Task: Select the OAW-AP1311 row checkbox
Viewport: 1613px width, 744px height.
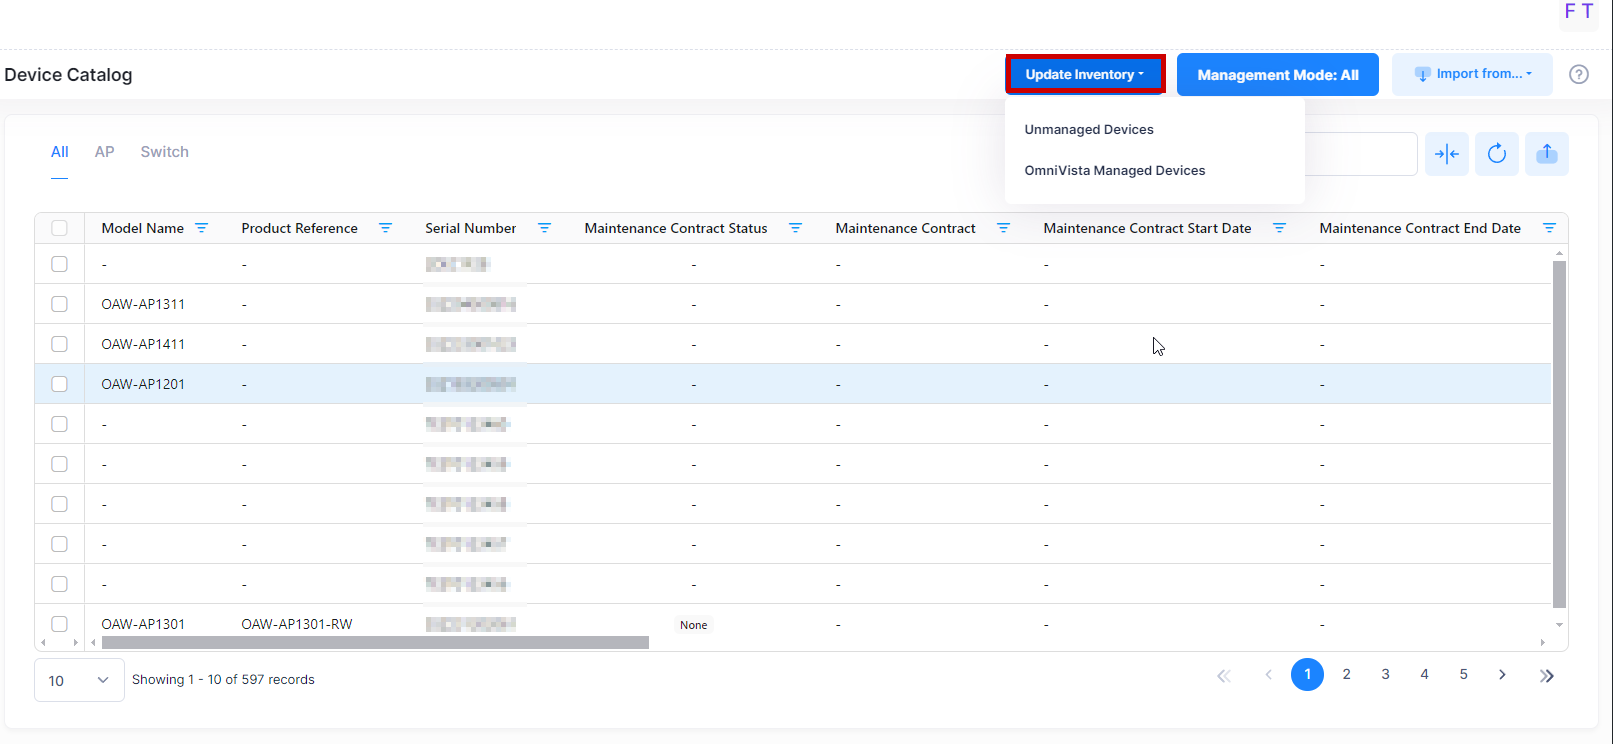Action: pyautogui.click(x=60, y=304)
